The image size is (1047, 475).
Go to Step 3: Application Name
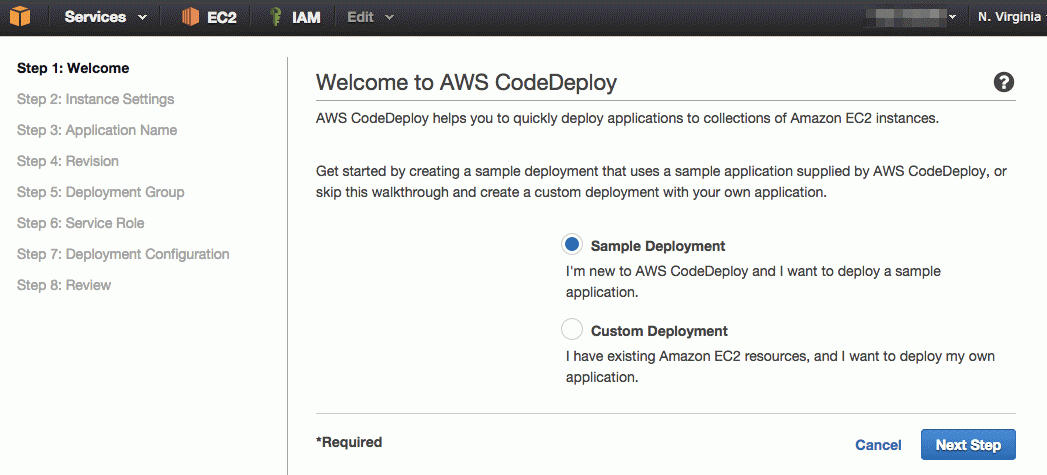tap(97, 130)
